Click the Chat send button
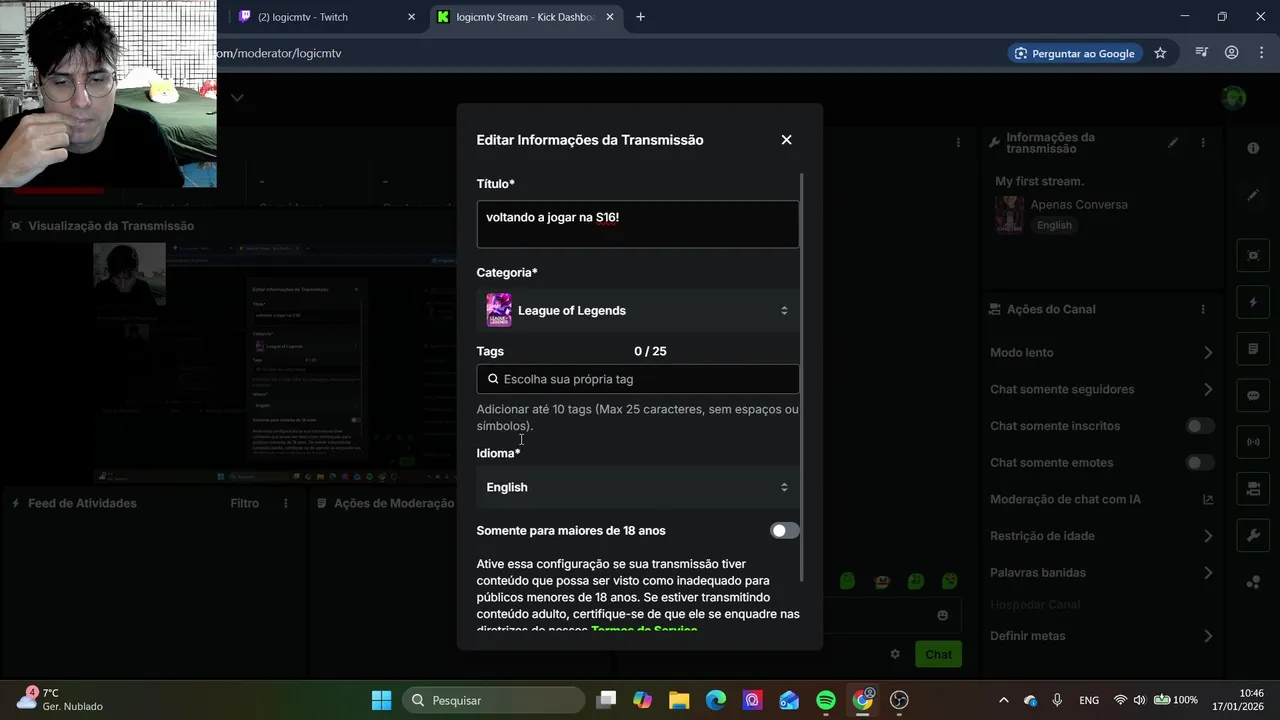Screen dimensions: 1280x720 point(938,654)
